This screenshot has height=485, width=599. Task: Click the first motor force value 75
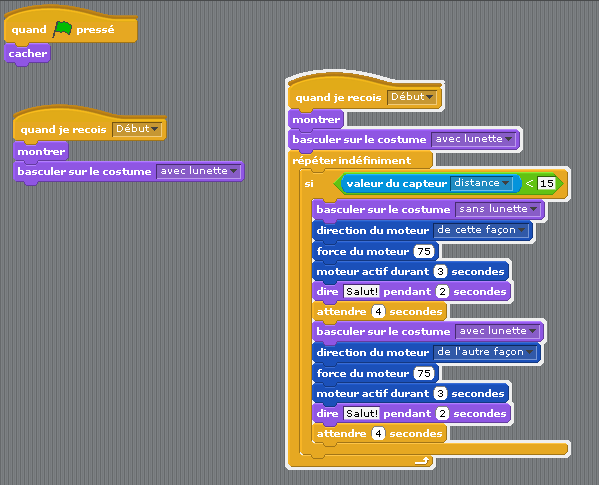point(424,251)
